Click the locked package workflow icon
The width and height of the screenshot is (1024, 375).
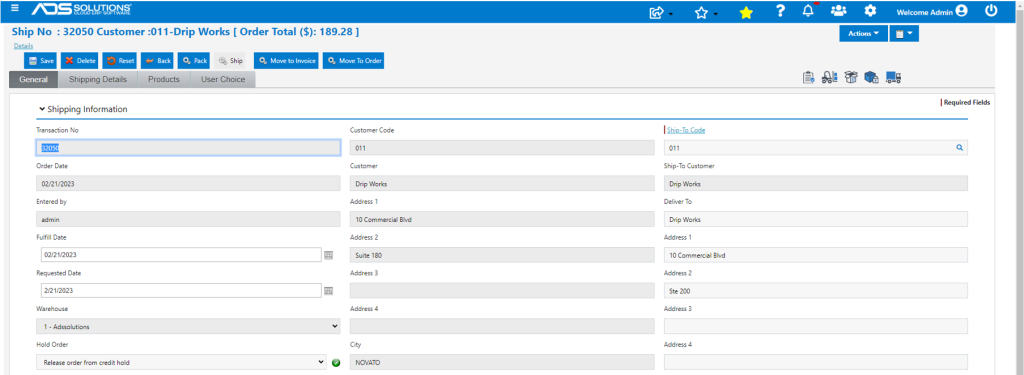pos(871,77)
